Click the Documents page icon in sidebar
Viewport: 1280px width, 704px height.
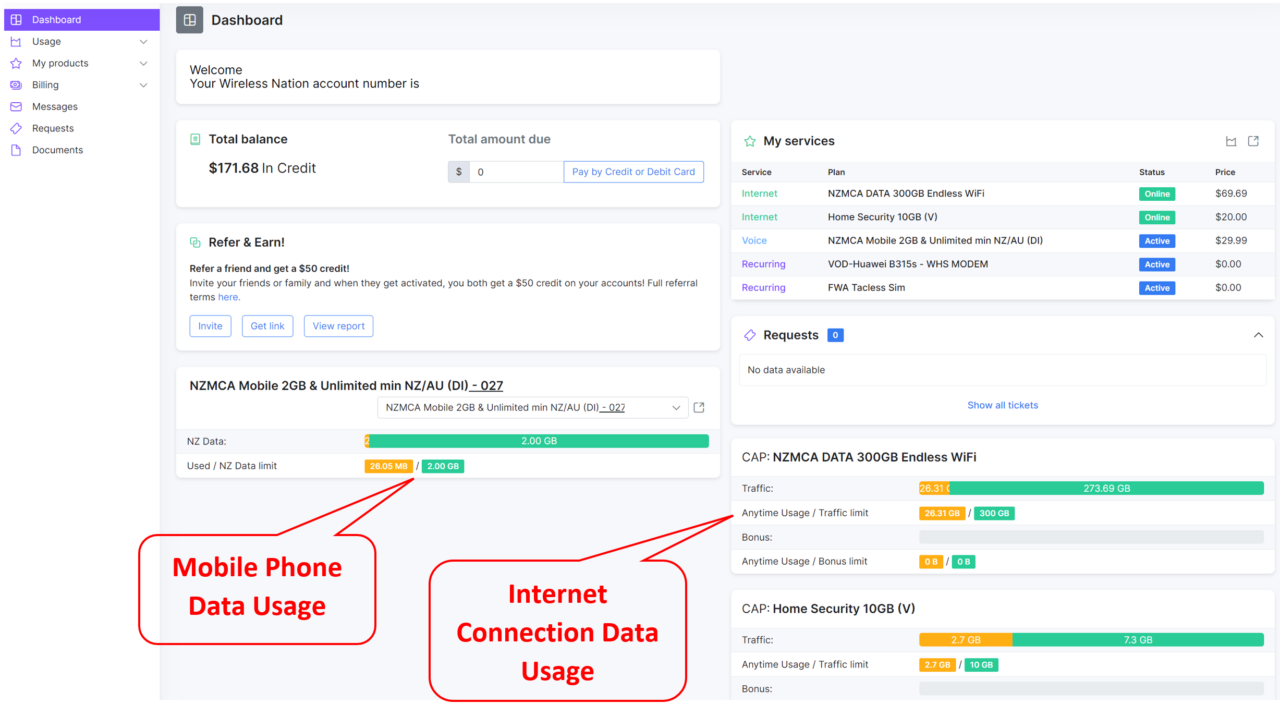click(16, 149)
